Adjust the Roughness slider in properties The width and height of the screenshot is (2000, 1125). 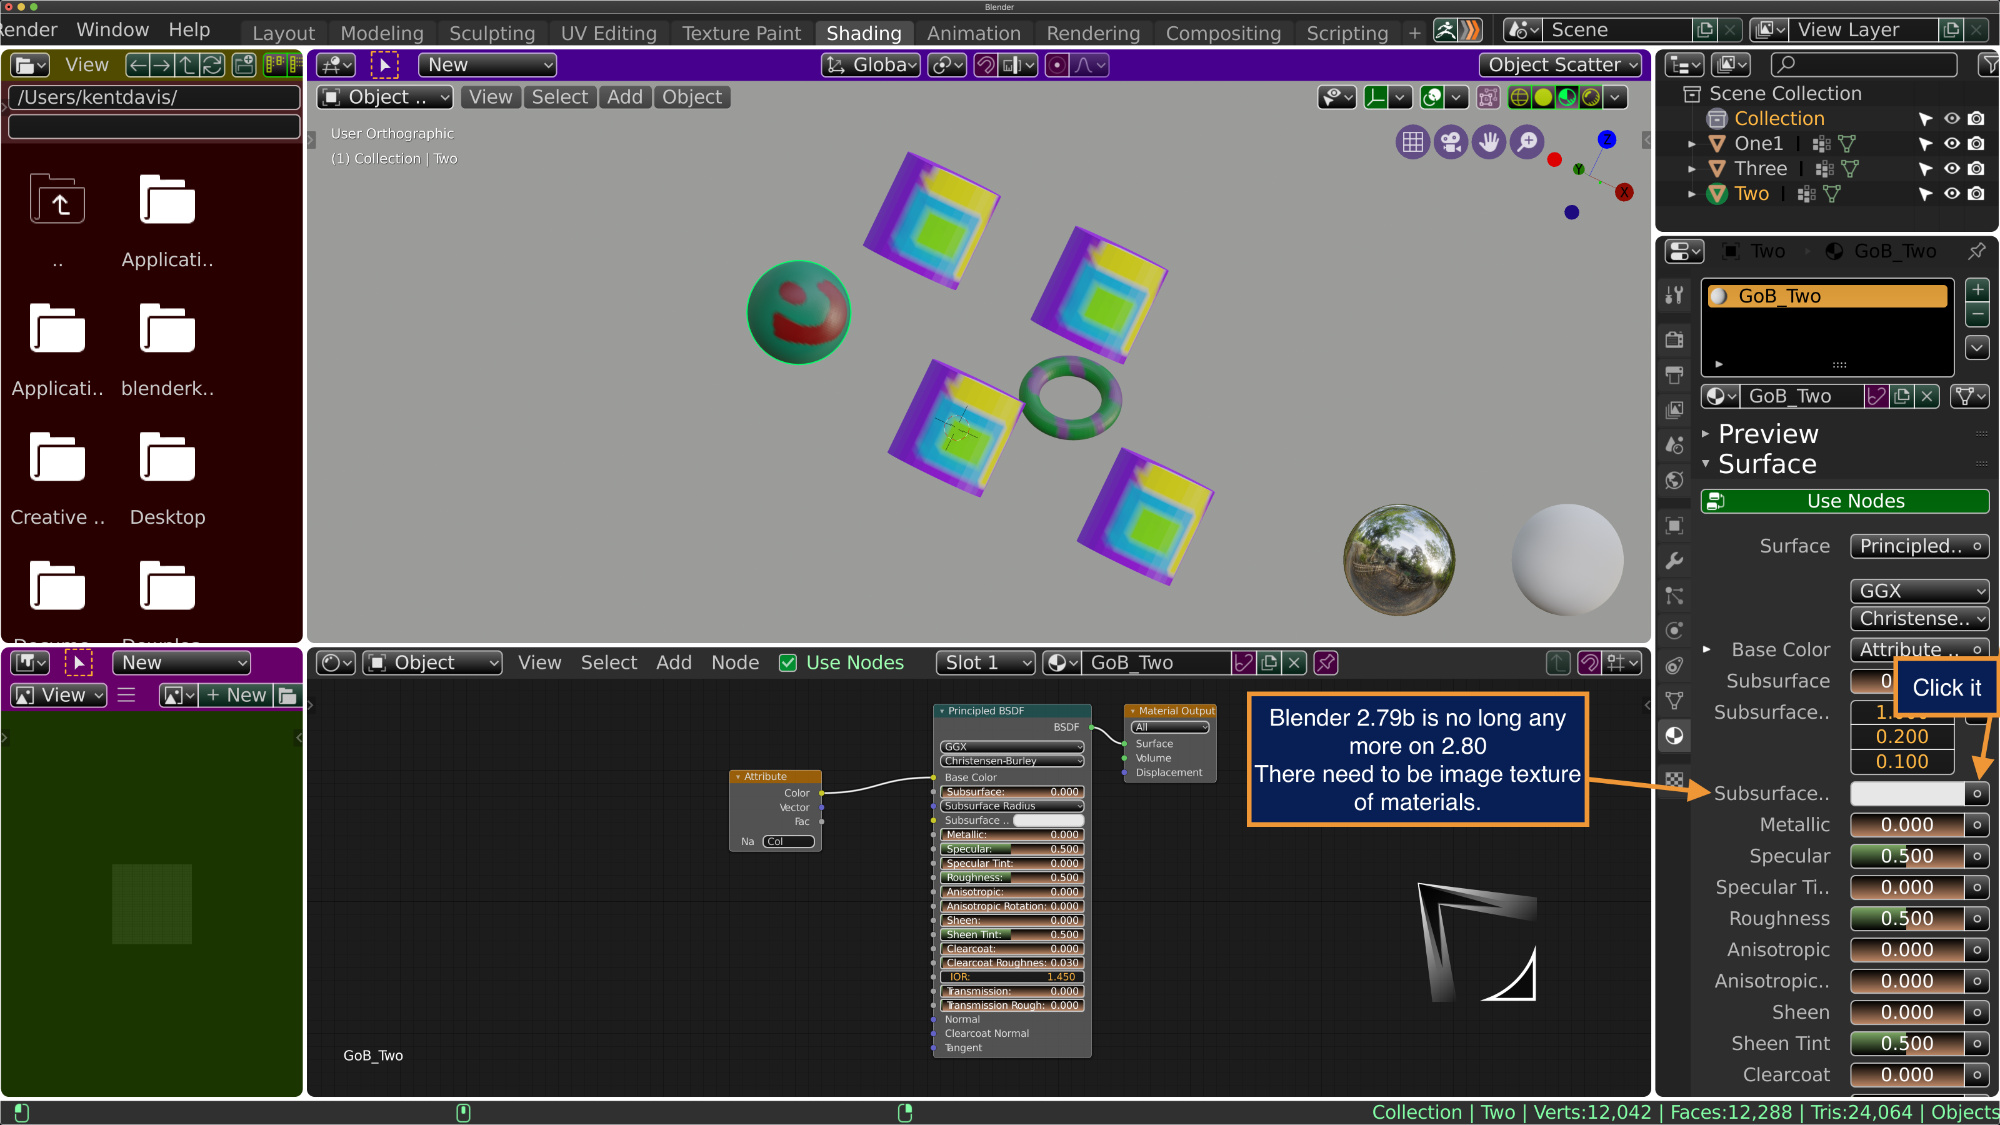[1906, 919]
